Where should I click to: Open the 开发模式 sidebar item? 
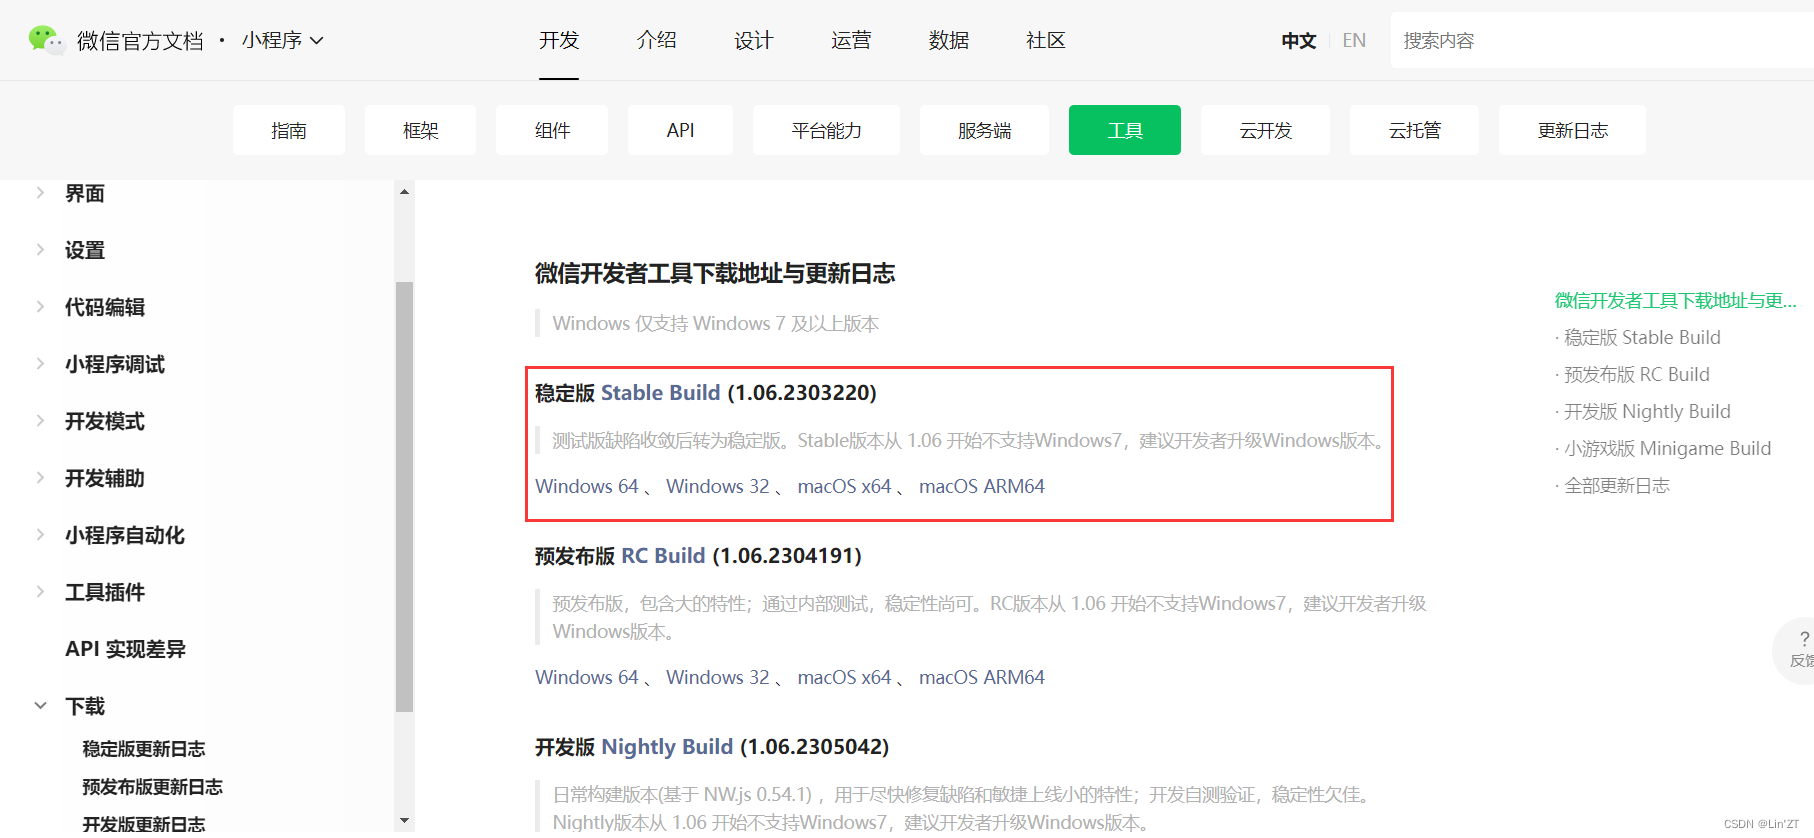click(x=105, y=421)
